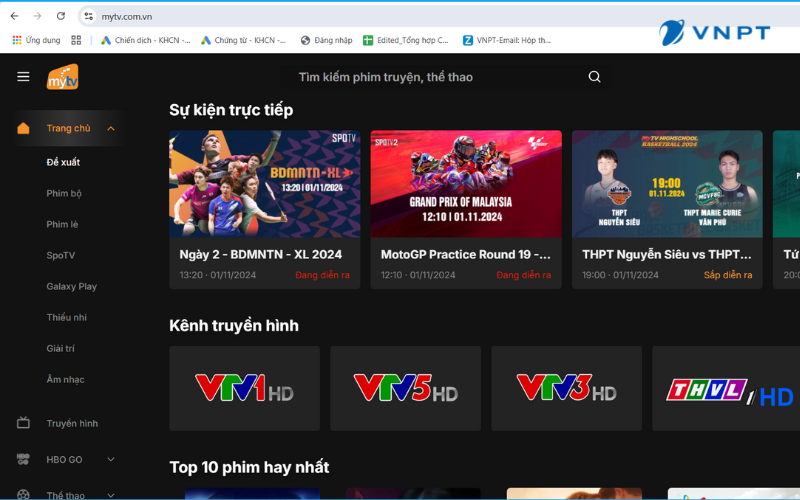The height and width of the screenshot is (500, 800).
Task: Click the browser forward arrow
Action: pos(37,16)
